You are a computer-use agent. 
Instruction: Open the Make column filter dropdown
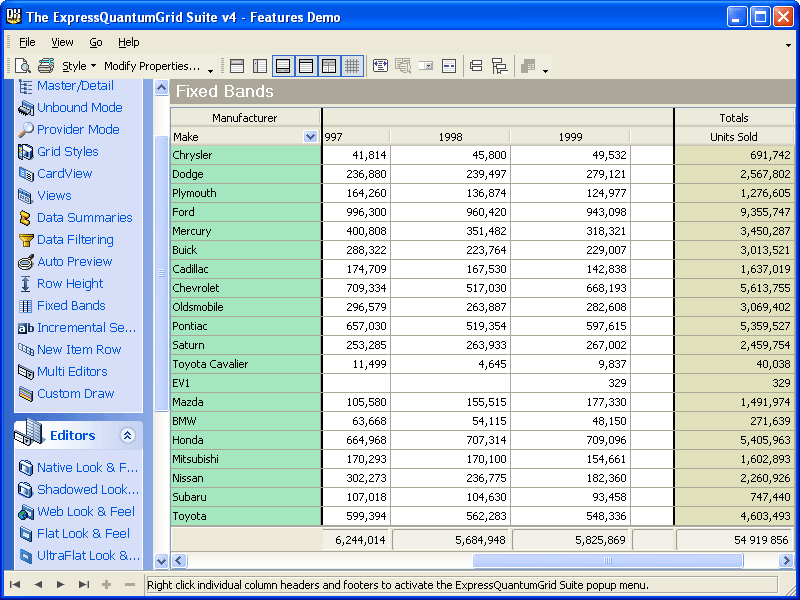coord(310,137)
